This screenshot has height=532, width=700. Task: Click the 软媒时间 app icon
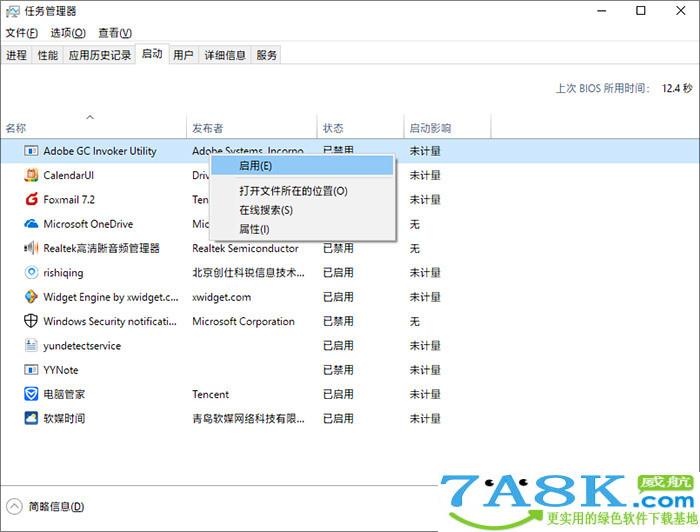(31, 418)
